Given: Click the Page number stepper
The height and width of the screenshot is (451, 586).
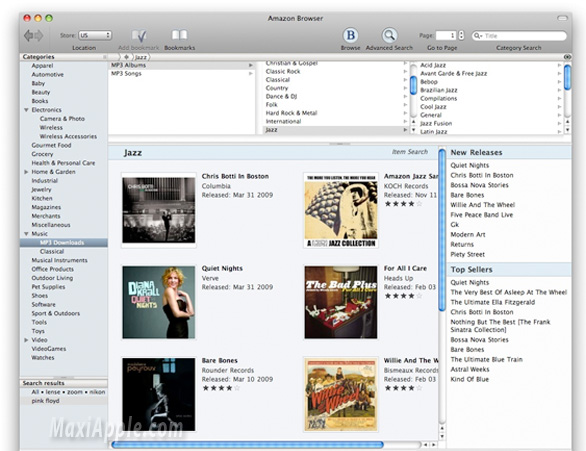Looking at the screenshot, I should pyautogui.click(x=461, y=35).
